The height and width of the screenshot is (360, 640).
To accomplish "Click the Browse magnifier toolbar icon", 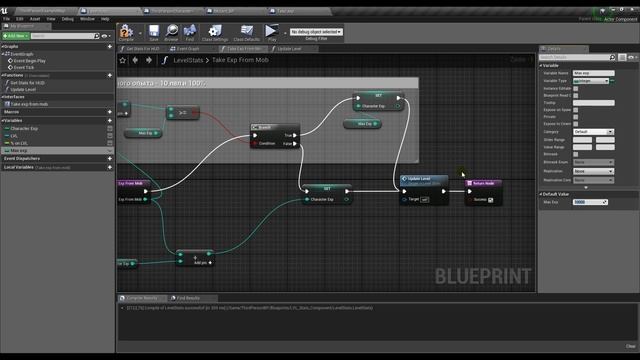I will pyautogui.click(x=171, y=31).
